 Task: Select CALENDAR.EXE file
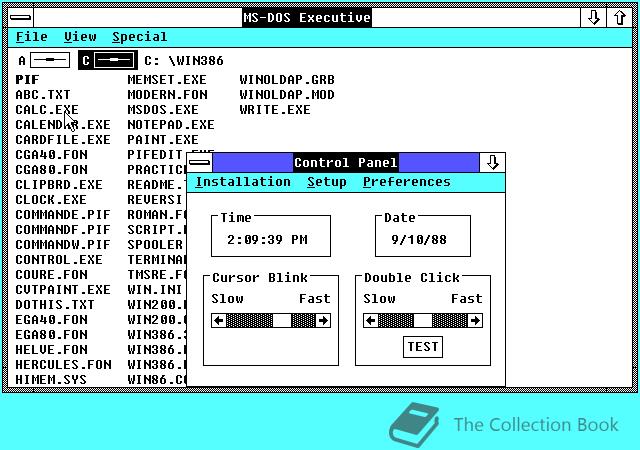[63, 125]
